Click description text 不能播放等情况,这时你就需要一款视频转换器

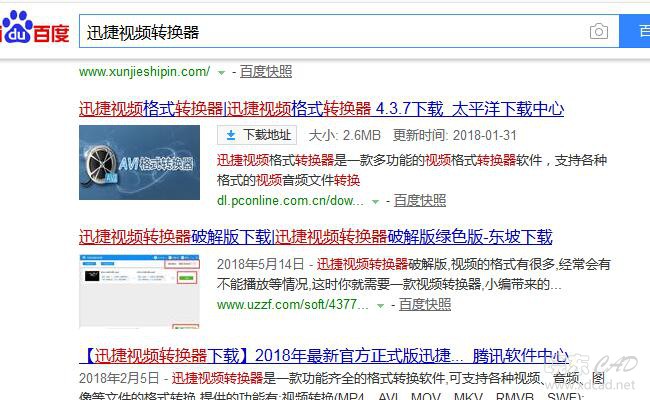[x=349, y=284]
